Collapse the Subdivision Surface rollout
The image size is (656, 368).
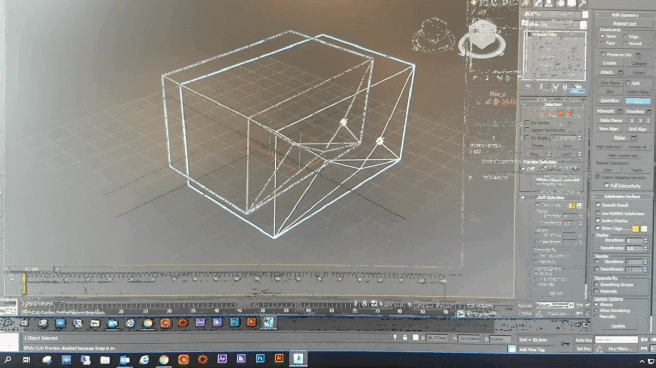(622, 197)
